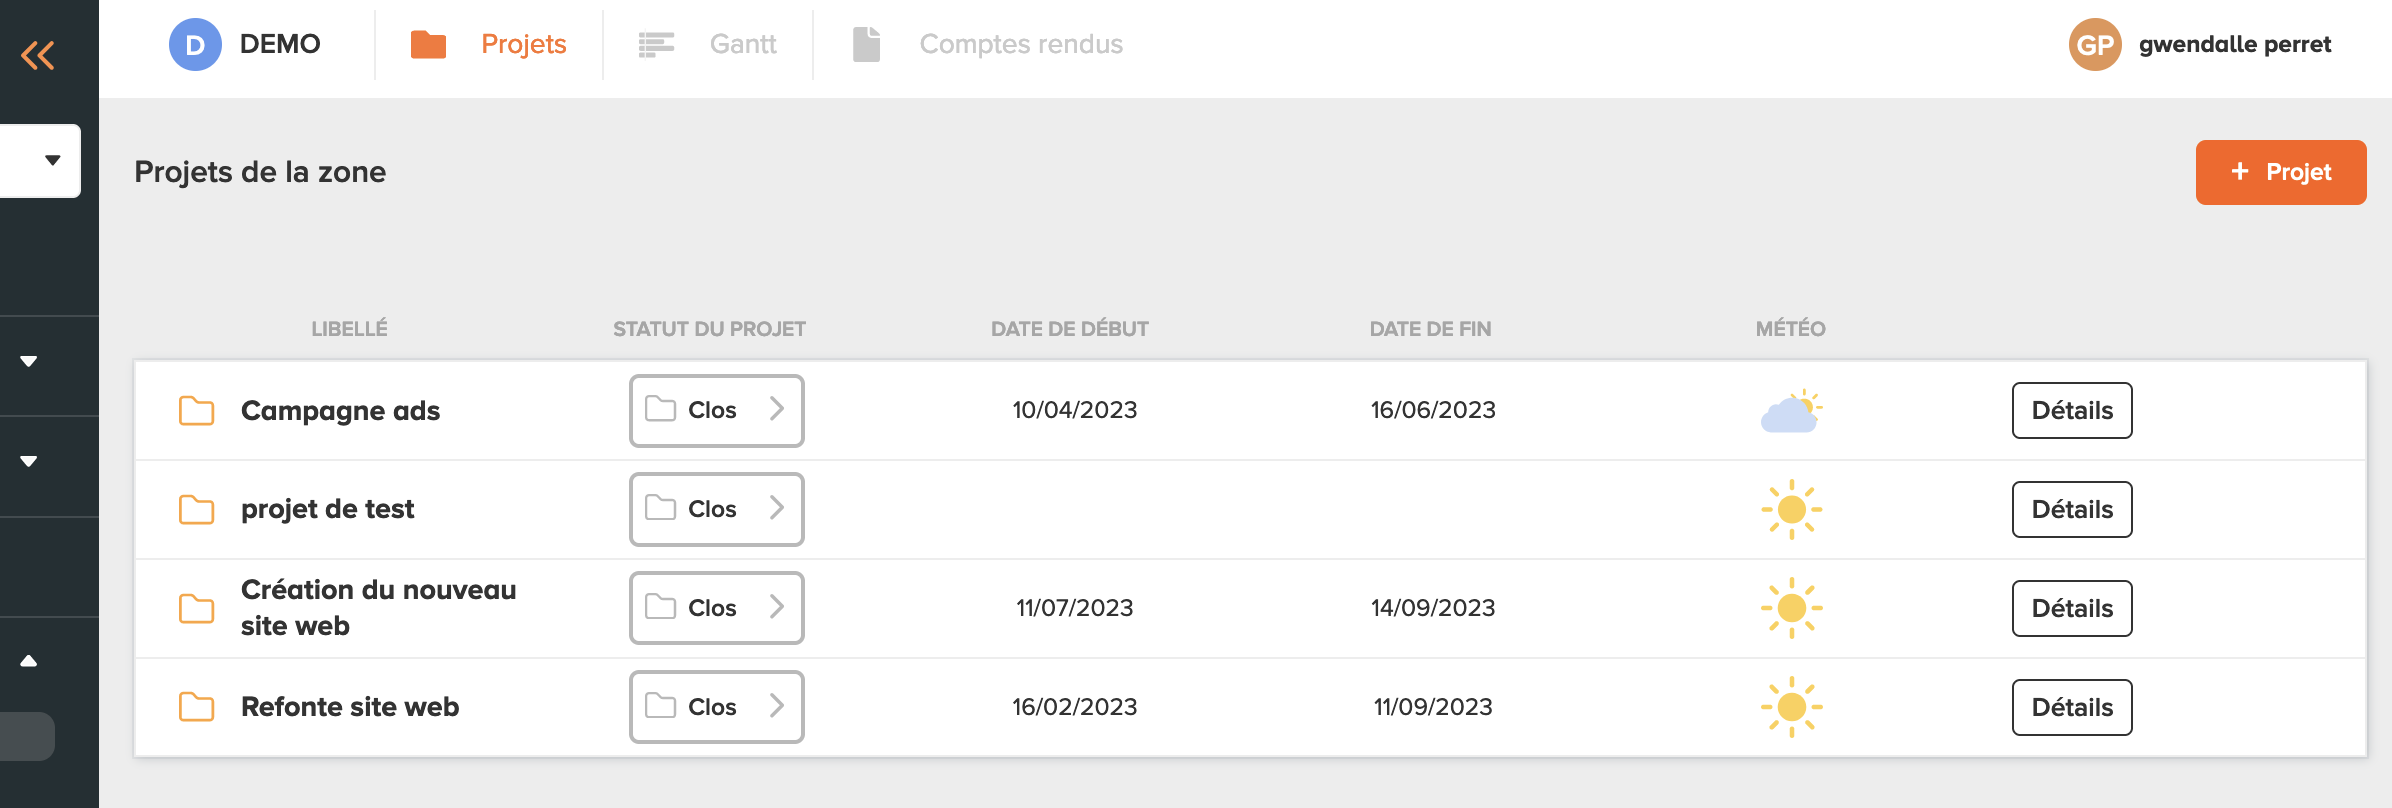
Task: Click the cloudy weather icon for Campagne ads
Action: pos(1791,411)
